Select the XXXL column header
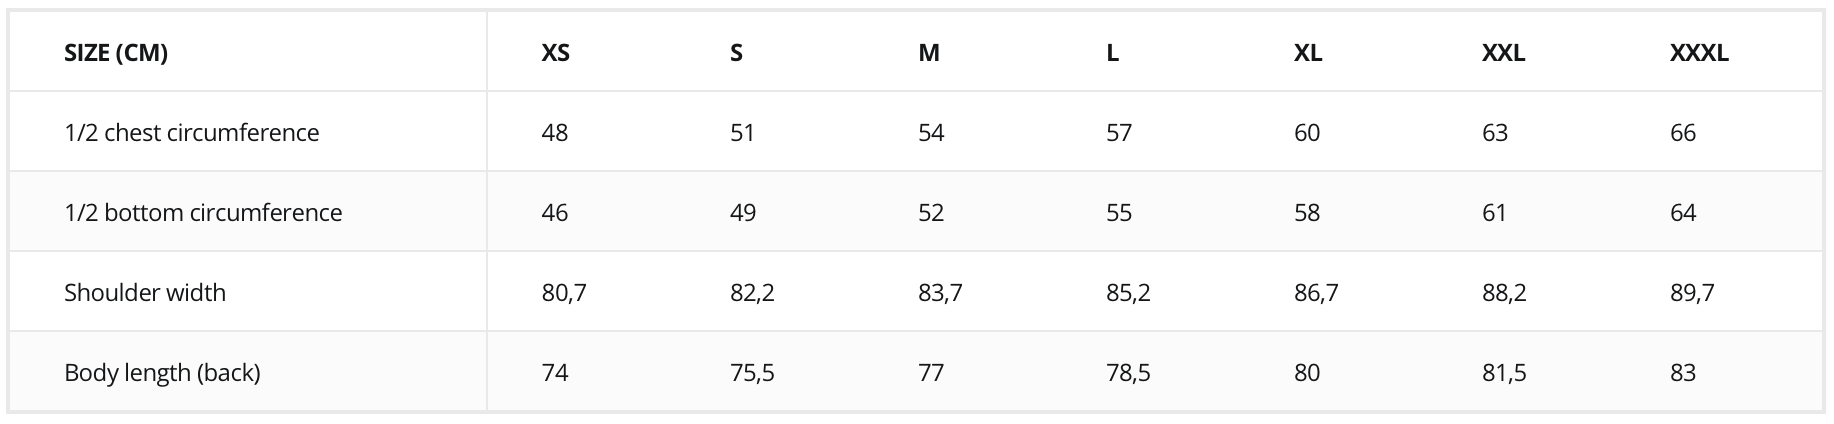 1699,53
